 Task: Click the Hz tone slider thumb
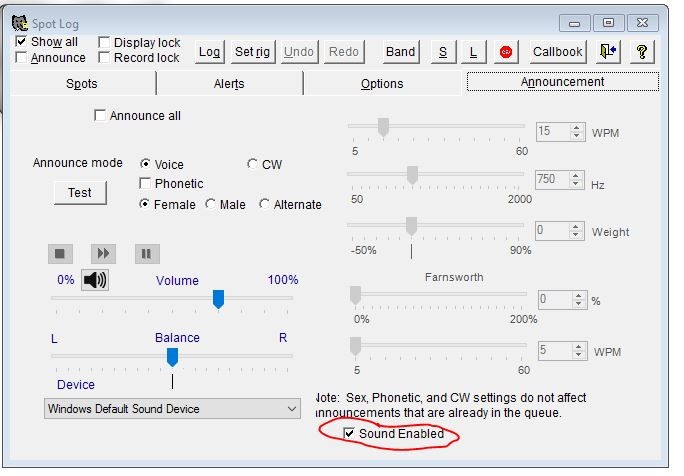click(x=412, y=175)
